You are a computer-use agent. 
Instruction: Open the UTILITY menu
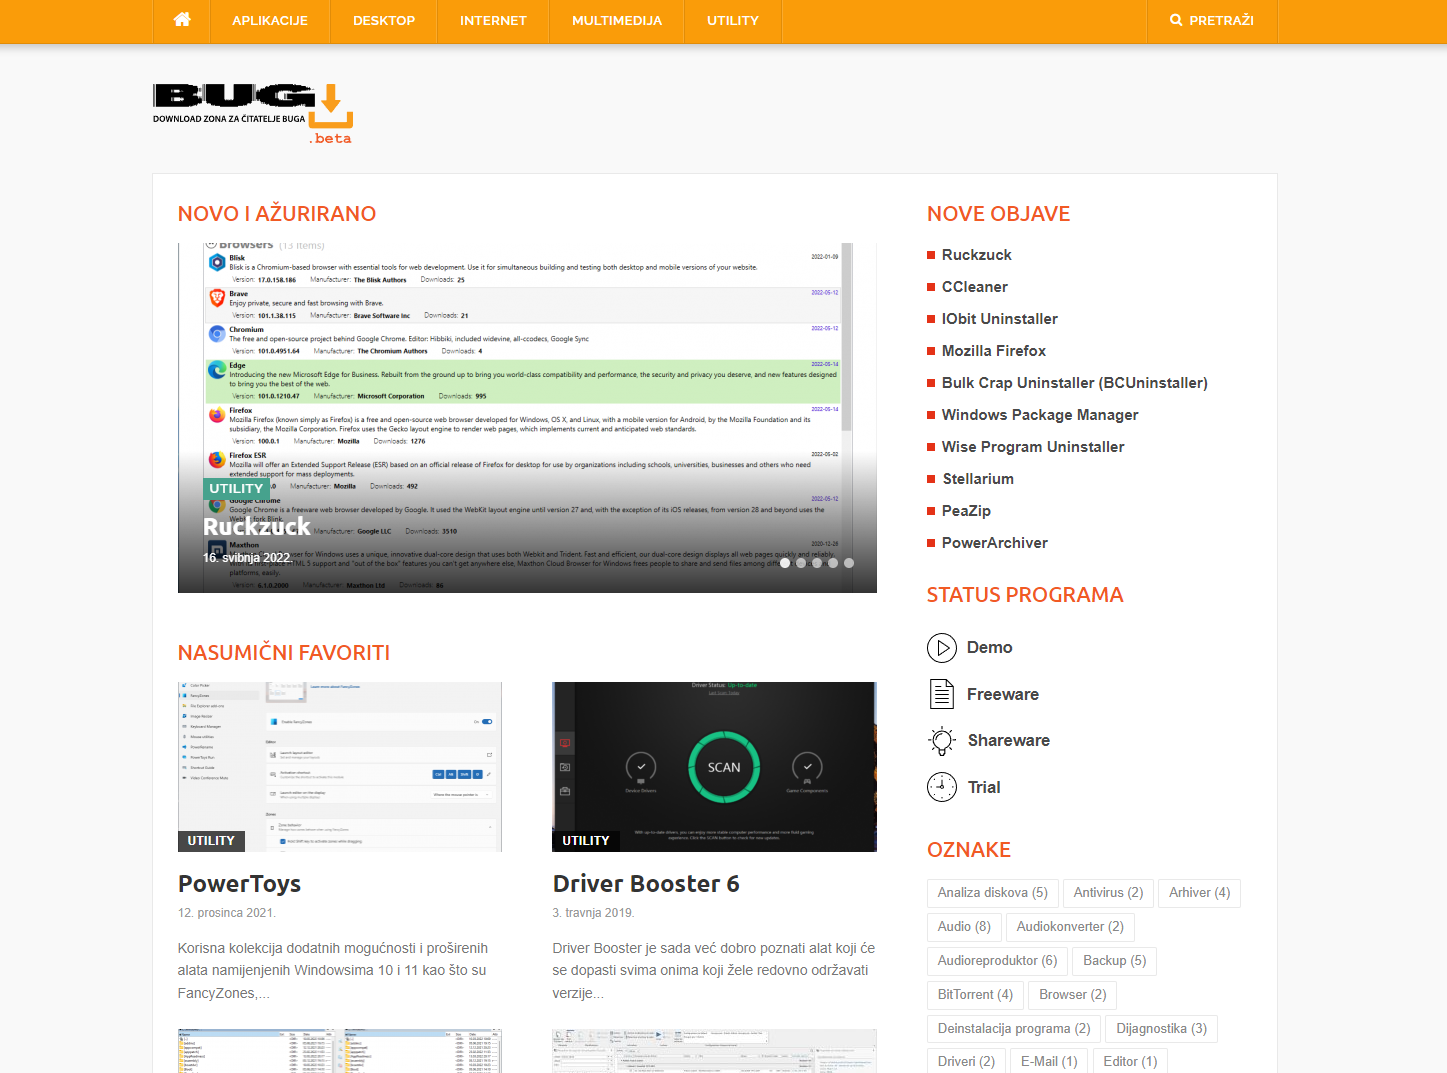(733, 21)
